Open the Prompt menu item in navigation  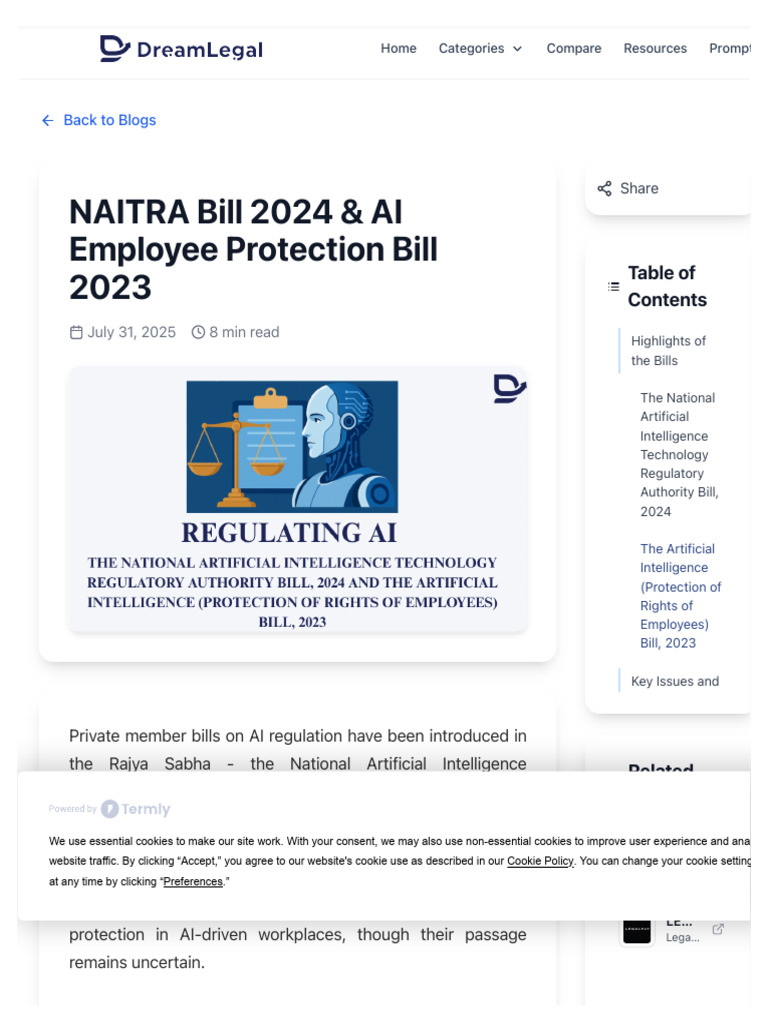730,48
